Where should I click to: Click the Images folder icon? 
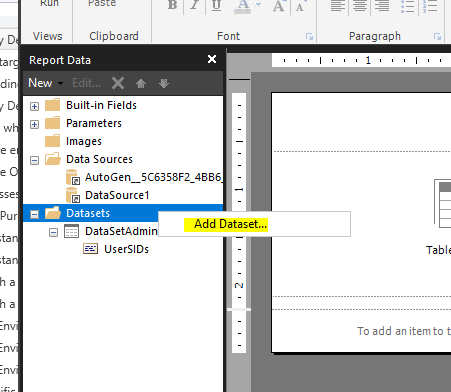52,141
